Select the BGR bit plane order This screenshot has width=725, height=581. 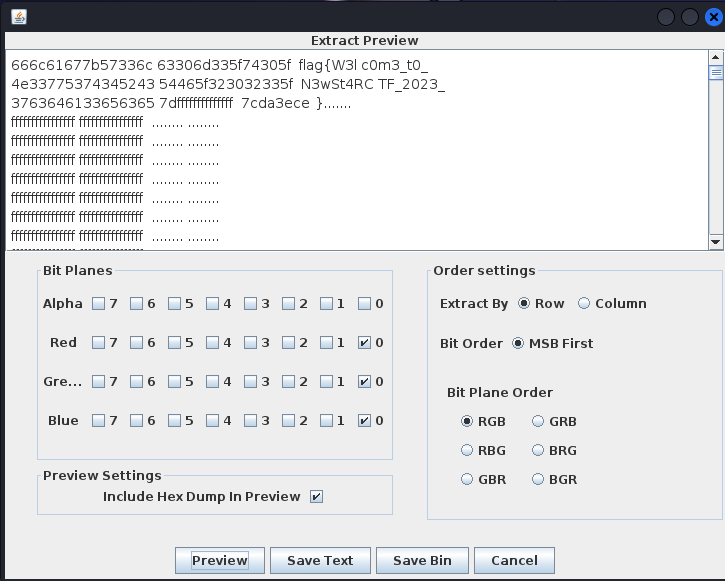pos(539,480)
